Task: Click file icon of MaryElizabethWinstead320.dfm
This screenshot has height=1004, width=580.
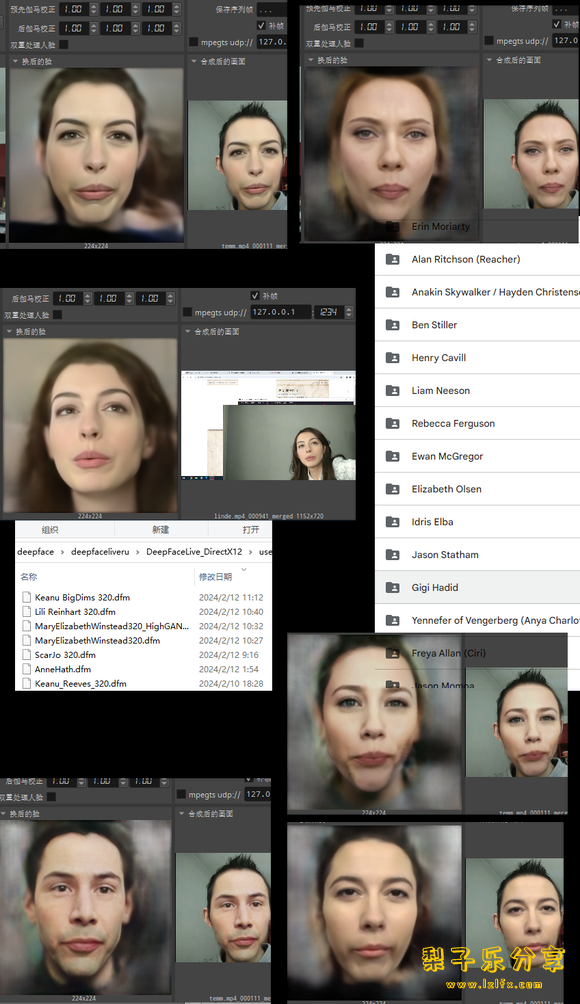Action: 26,640
